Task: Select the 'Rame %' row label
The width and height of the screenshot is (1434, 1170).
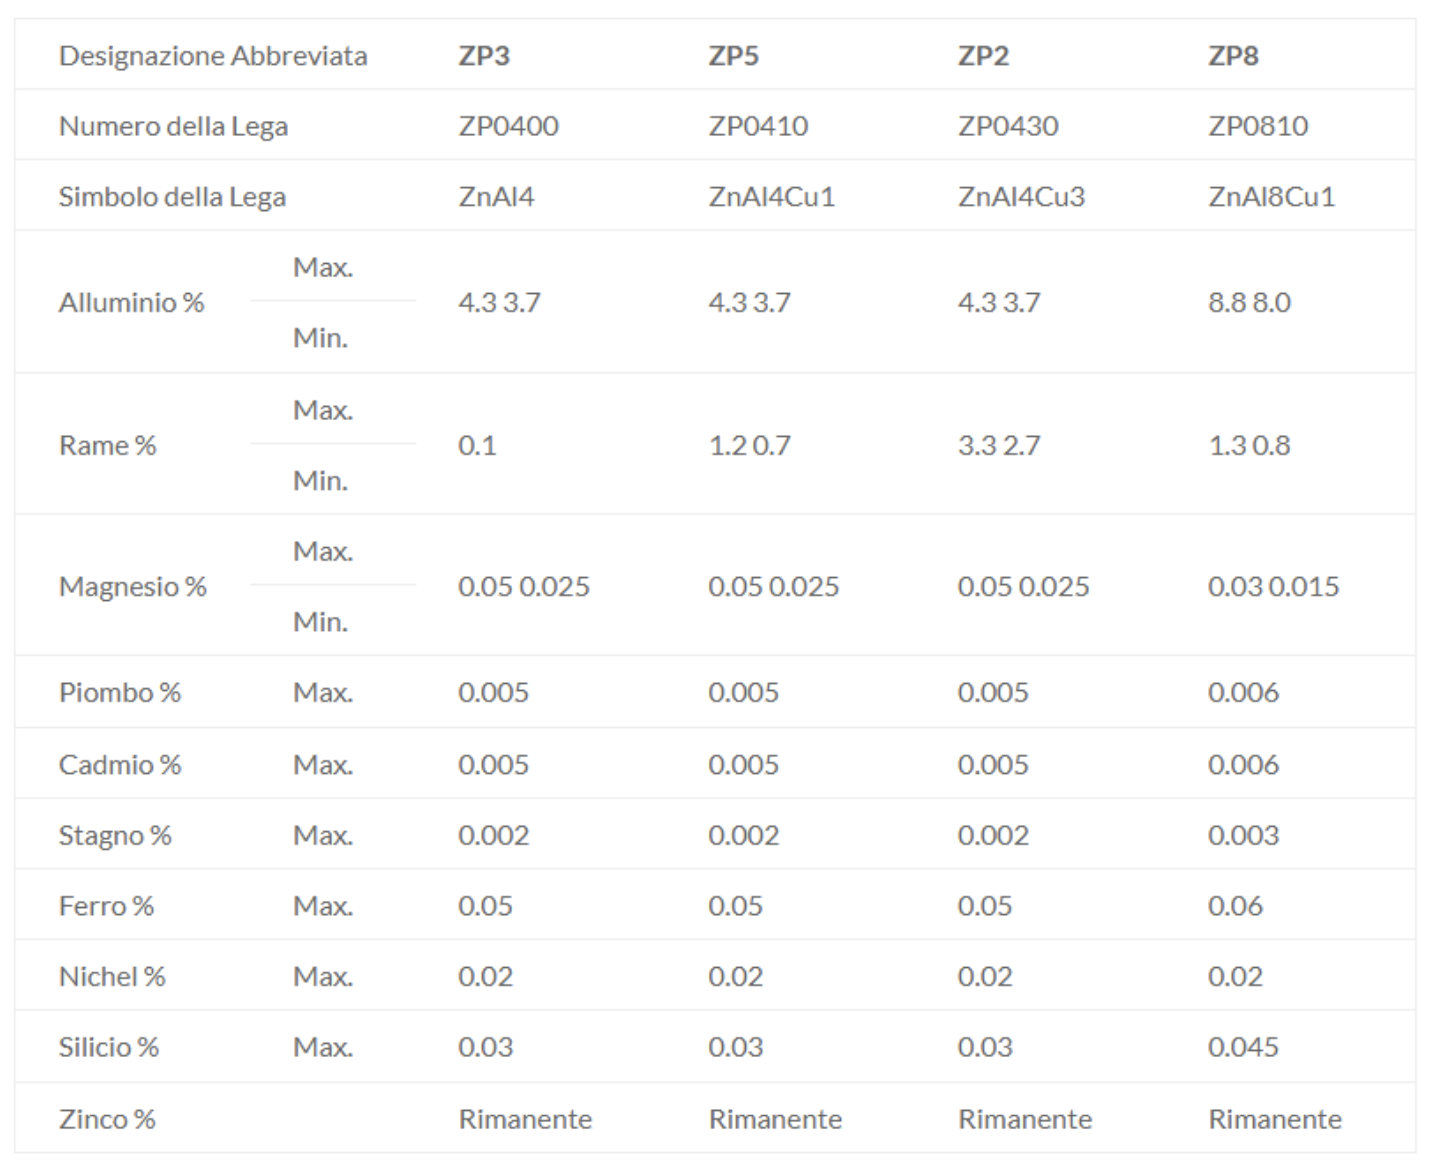Action: tap(108, 445)
